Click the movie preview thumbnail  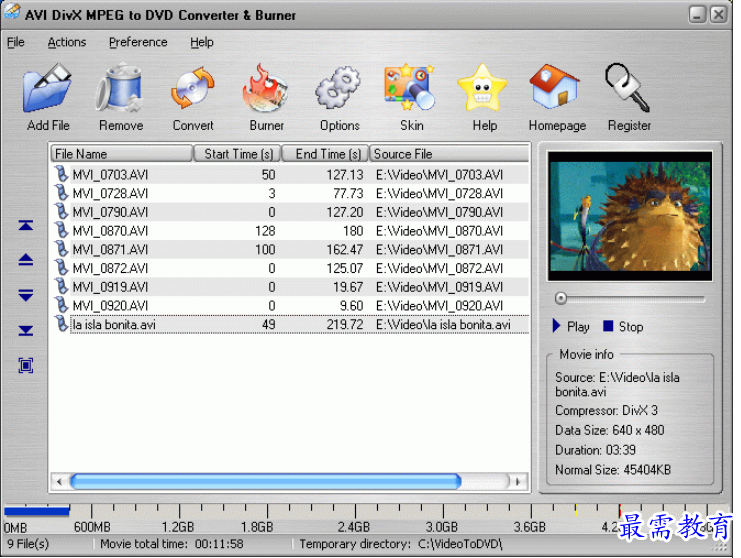pos(630,216)
